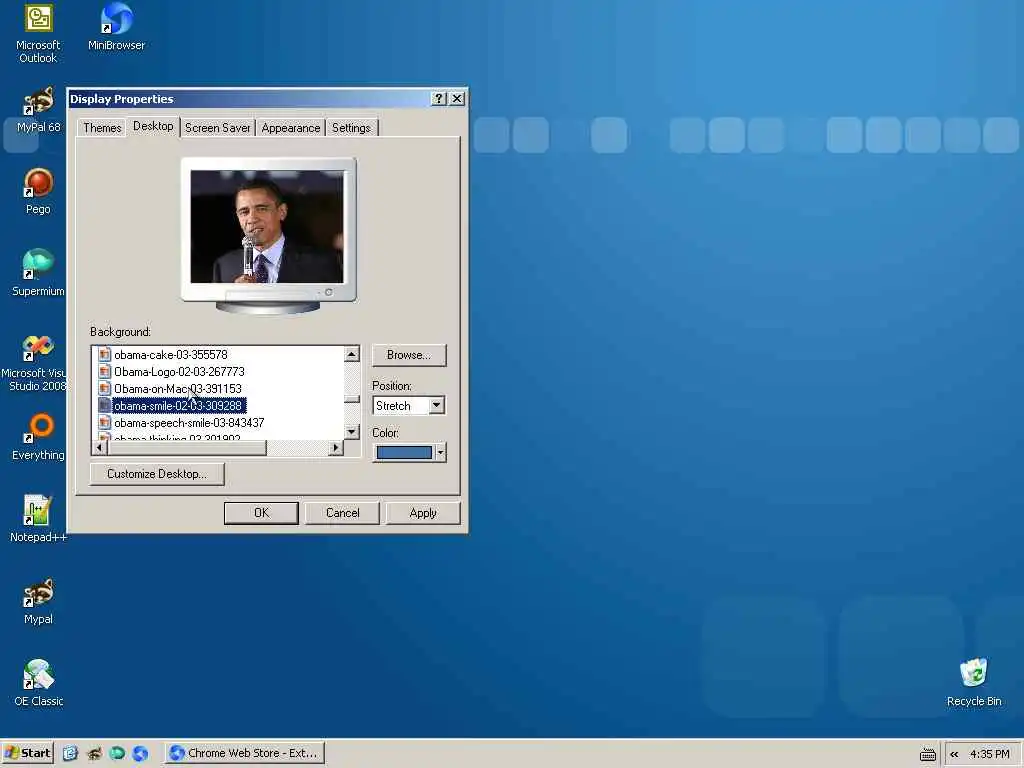The image size is (1024, 768).
Task: Click Apply in Display Properties
Action: click(423, 513)
